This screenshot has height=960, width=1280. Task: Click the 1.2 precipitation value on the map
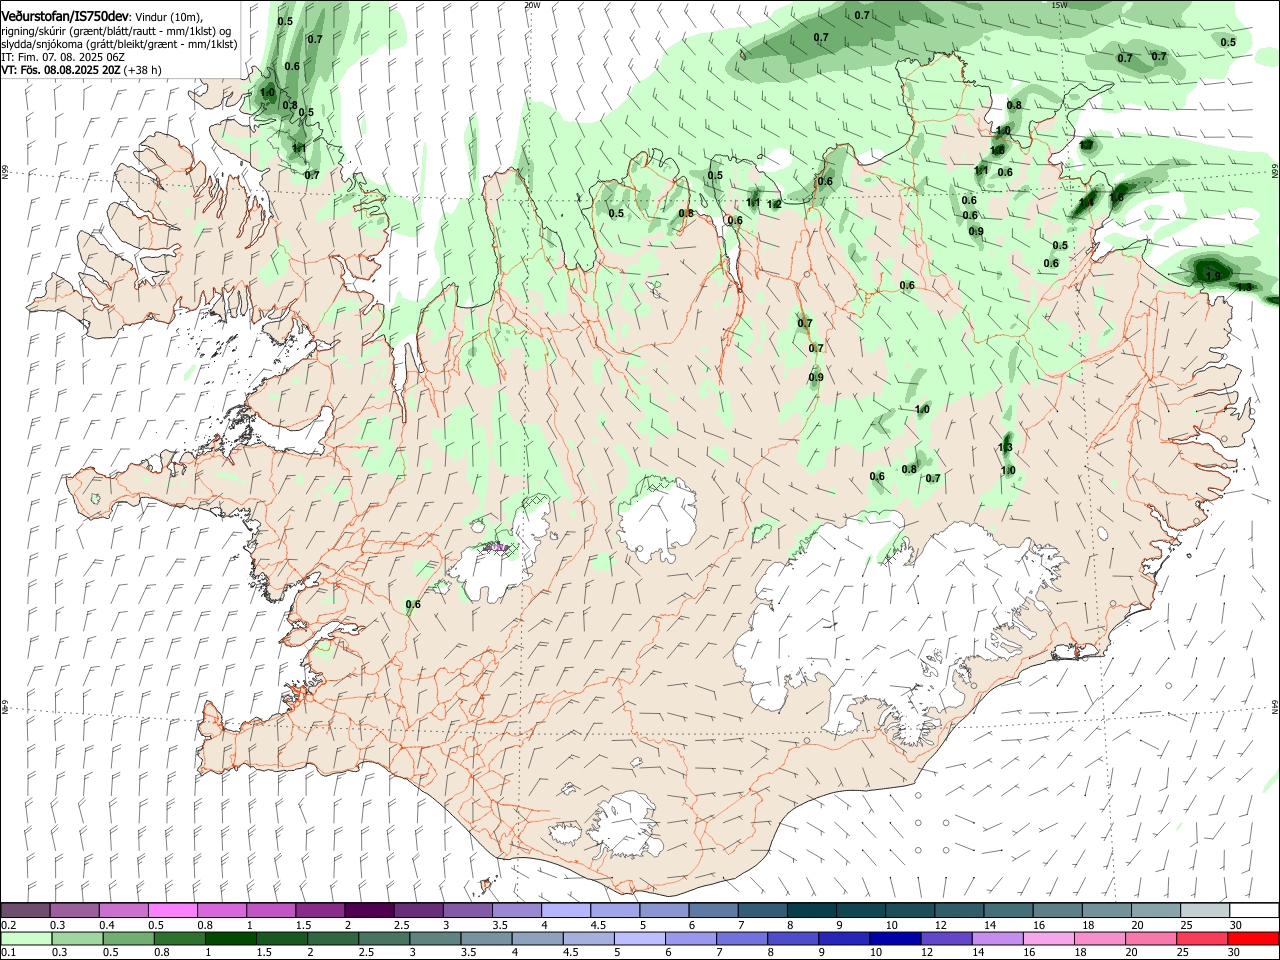tap(774, 204)
